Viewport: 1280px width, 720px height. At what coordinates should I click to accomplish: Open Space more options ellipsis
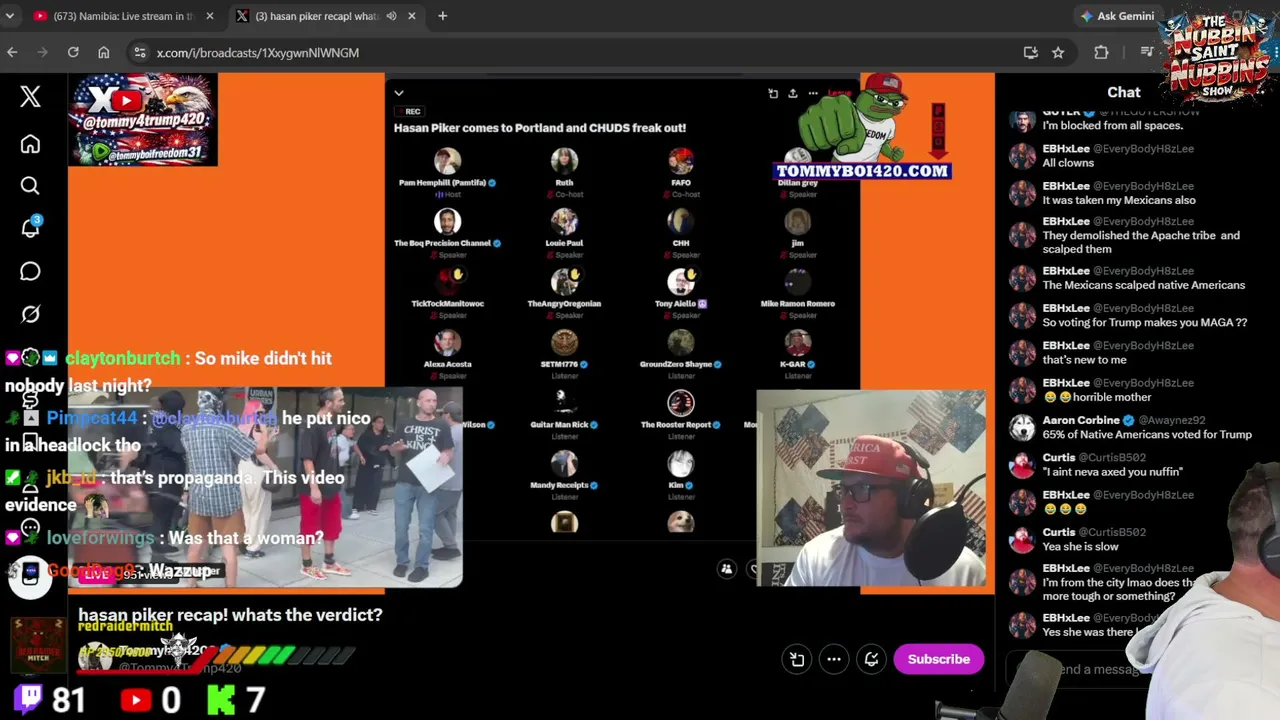click(813, 94)
